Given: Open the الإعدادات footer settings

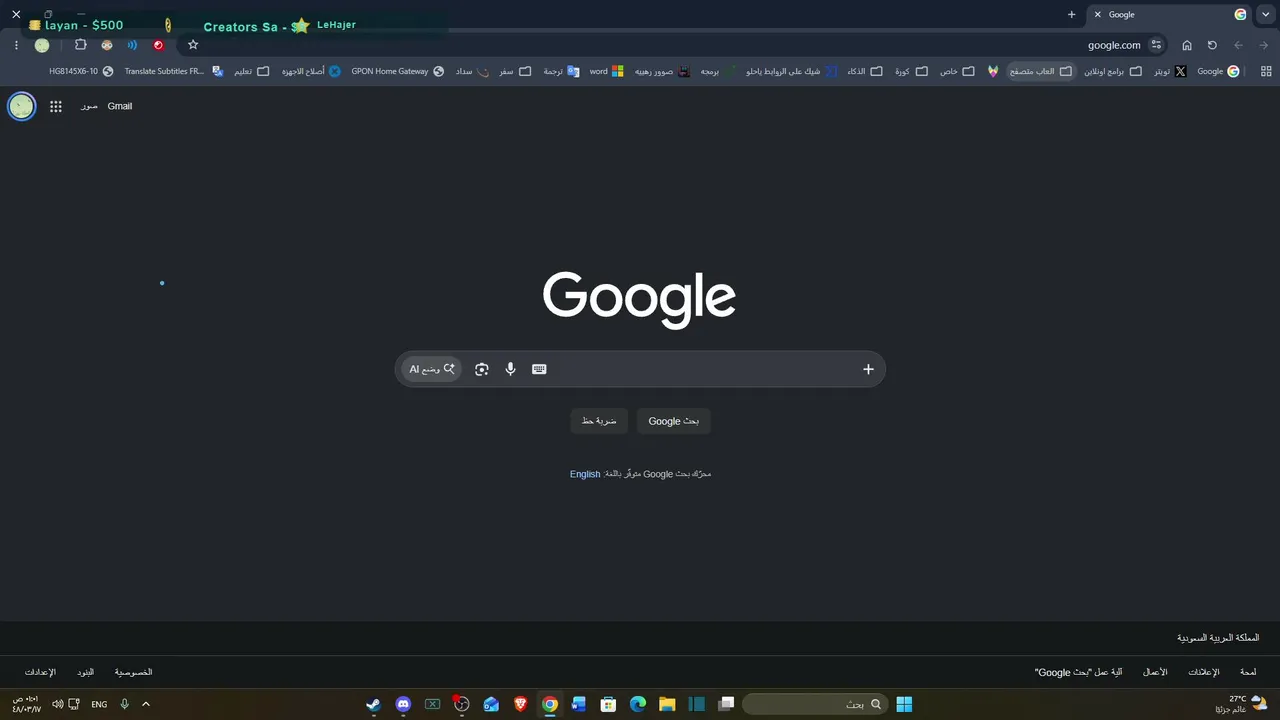Looking at the screenshot, I should (x=40, y=672).
